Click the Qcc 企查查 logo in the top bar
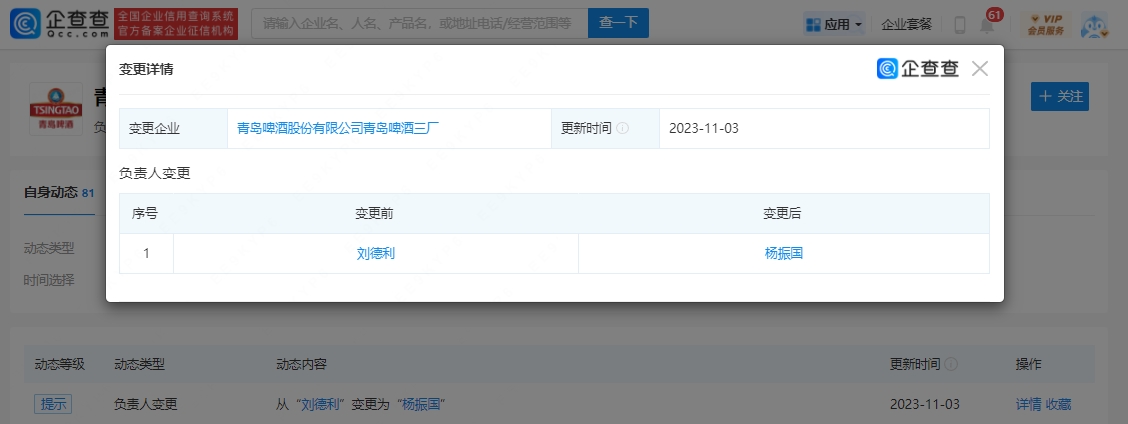Viewport: 1128px width, 424px height. [59, 24]
